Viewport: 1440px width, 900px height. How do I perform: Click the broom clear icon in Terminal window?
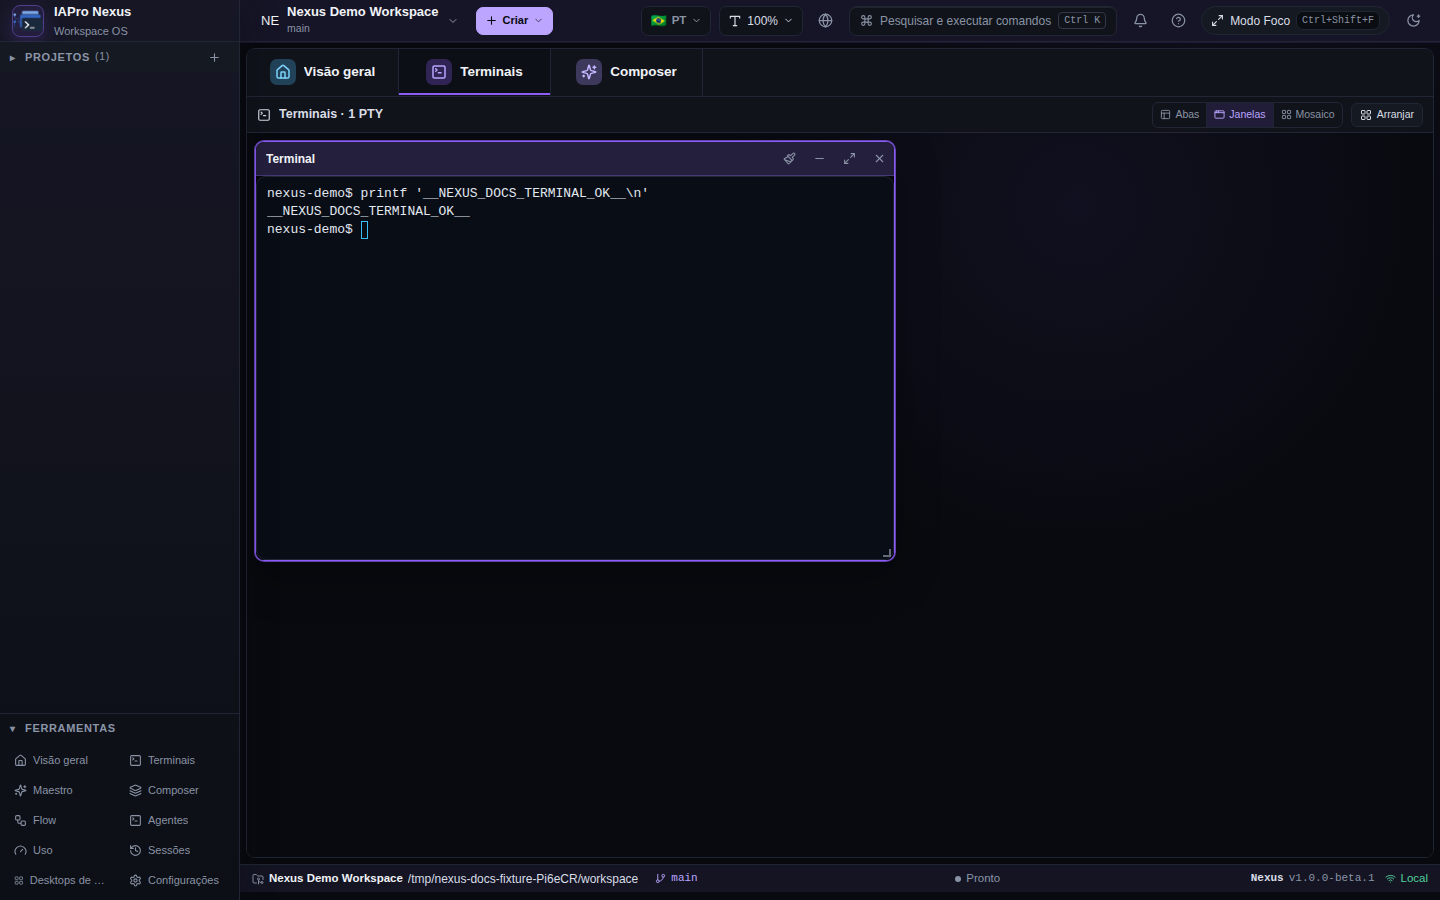(x=789, y=159)
